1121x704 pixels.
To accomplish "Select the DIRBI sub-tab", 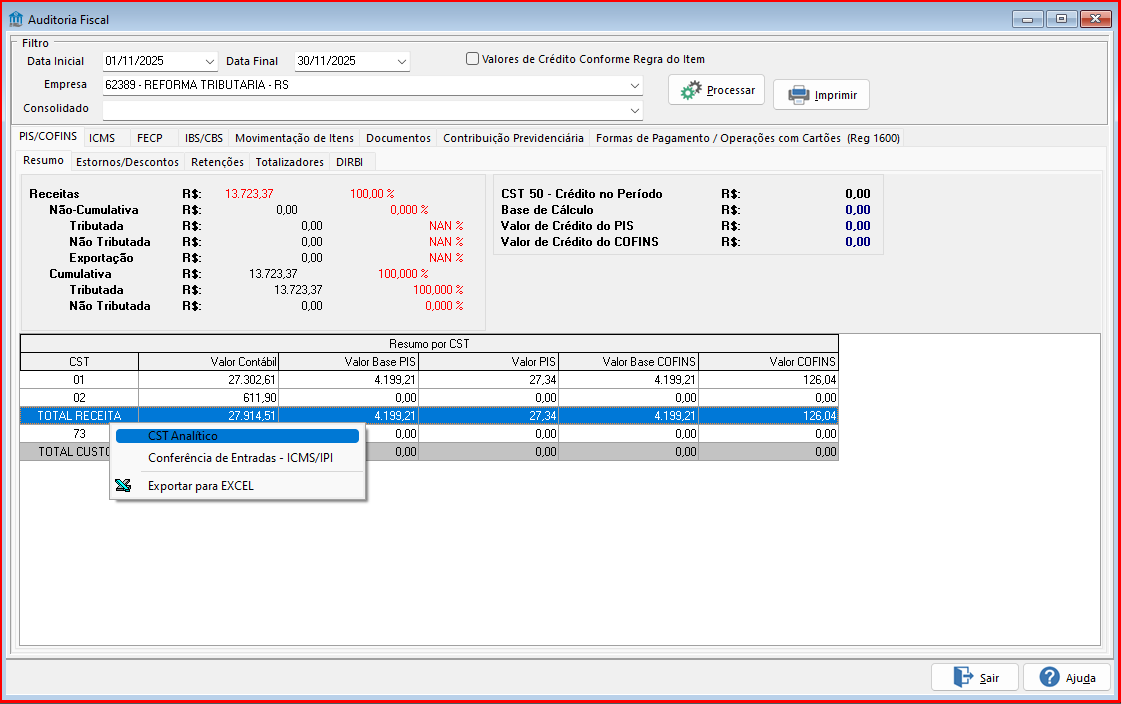I will point(350,162).
